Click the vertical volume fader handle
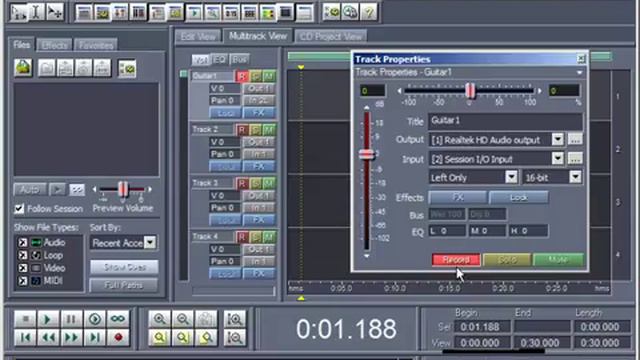The height and width of the screenshot is (360, 640). tap(367, 154)
